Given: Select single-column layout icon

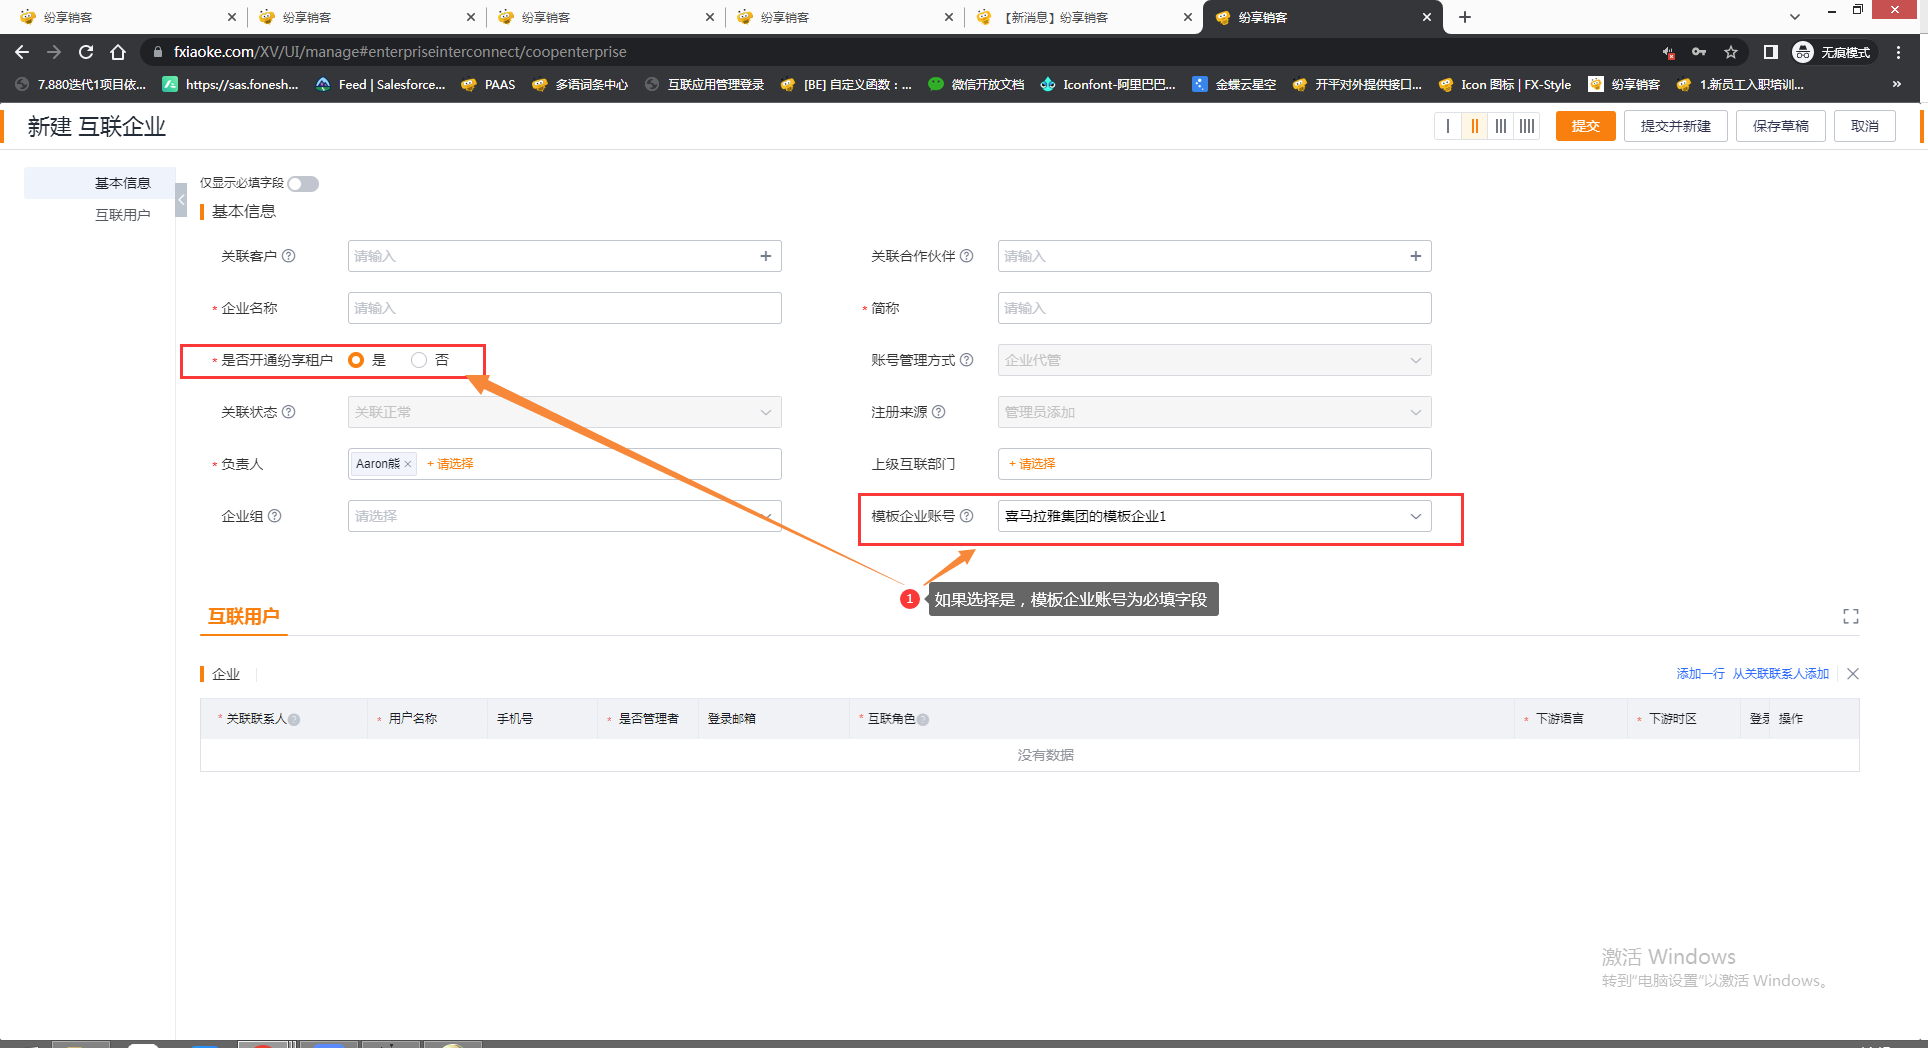Looking at the screenshot, I should point(1447,126).
